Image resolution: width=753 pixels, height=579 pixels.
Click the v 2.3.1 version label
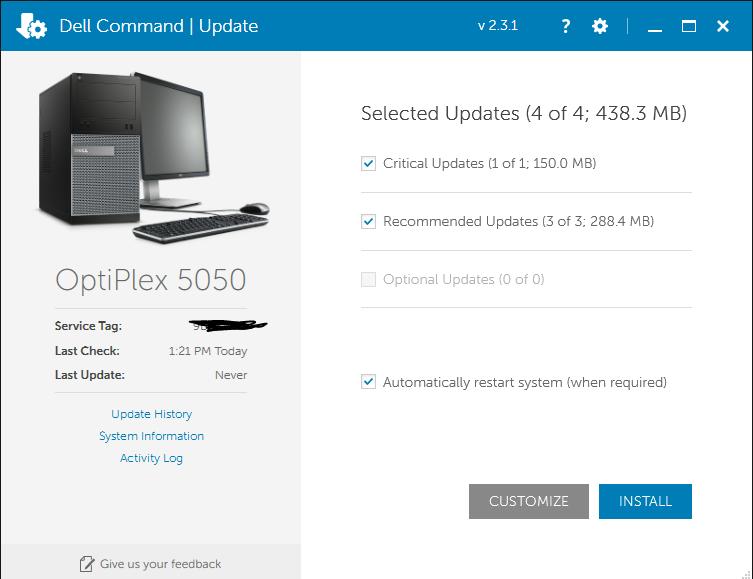coord(497,26)
